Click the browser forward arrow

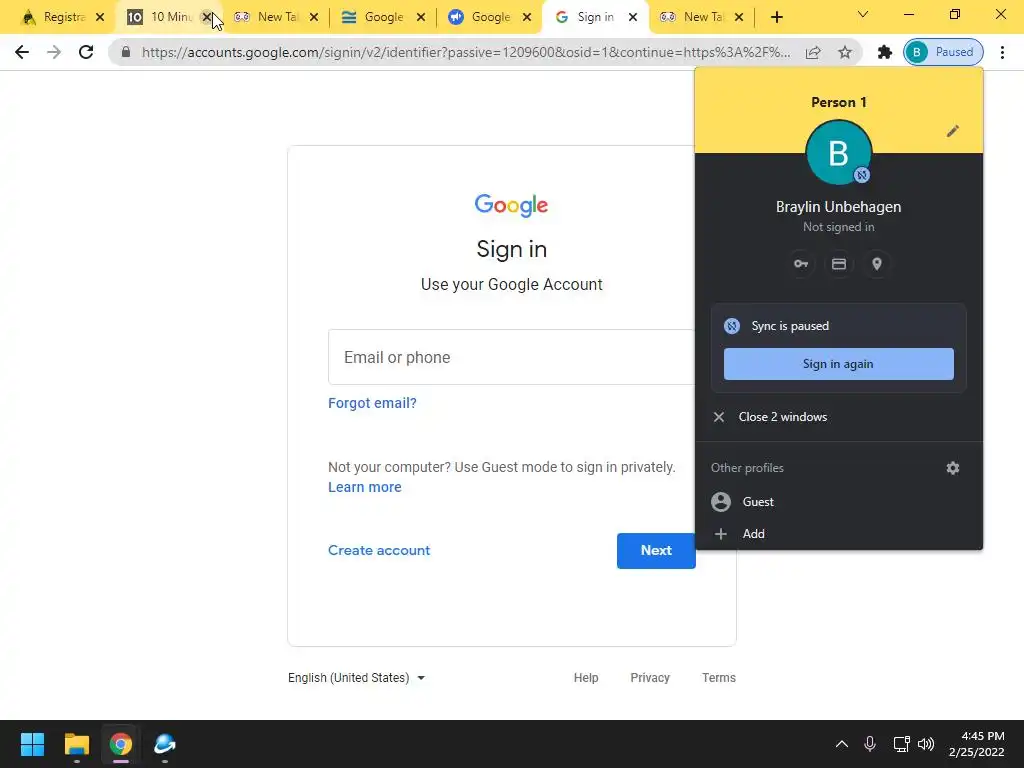click(x=54, y=52)
